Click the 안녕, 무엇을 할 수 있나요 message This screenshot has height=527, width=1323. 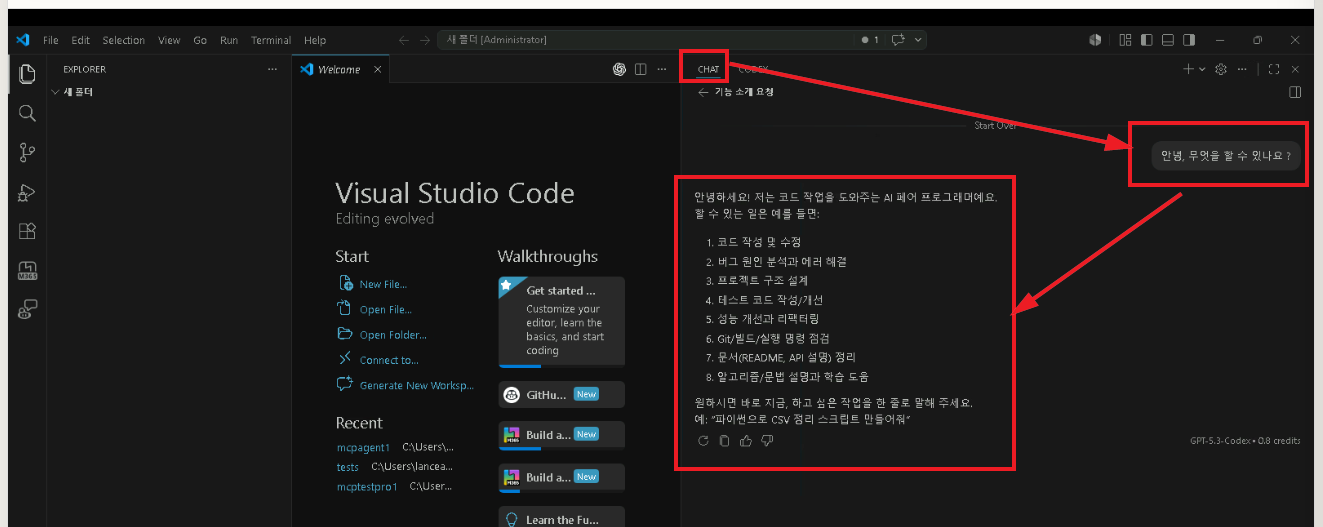1225,156
